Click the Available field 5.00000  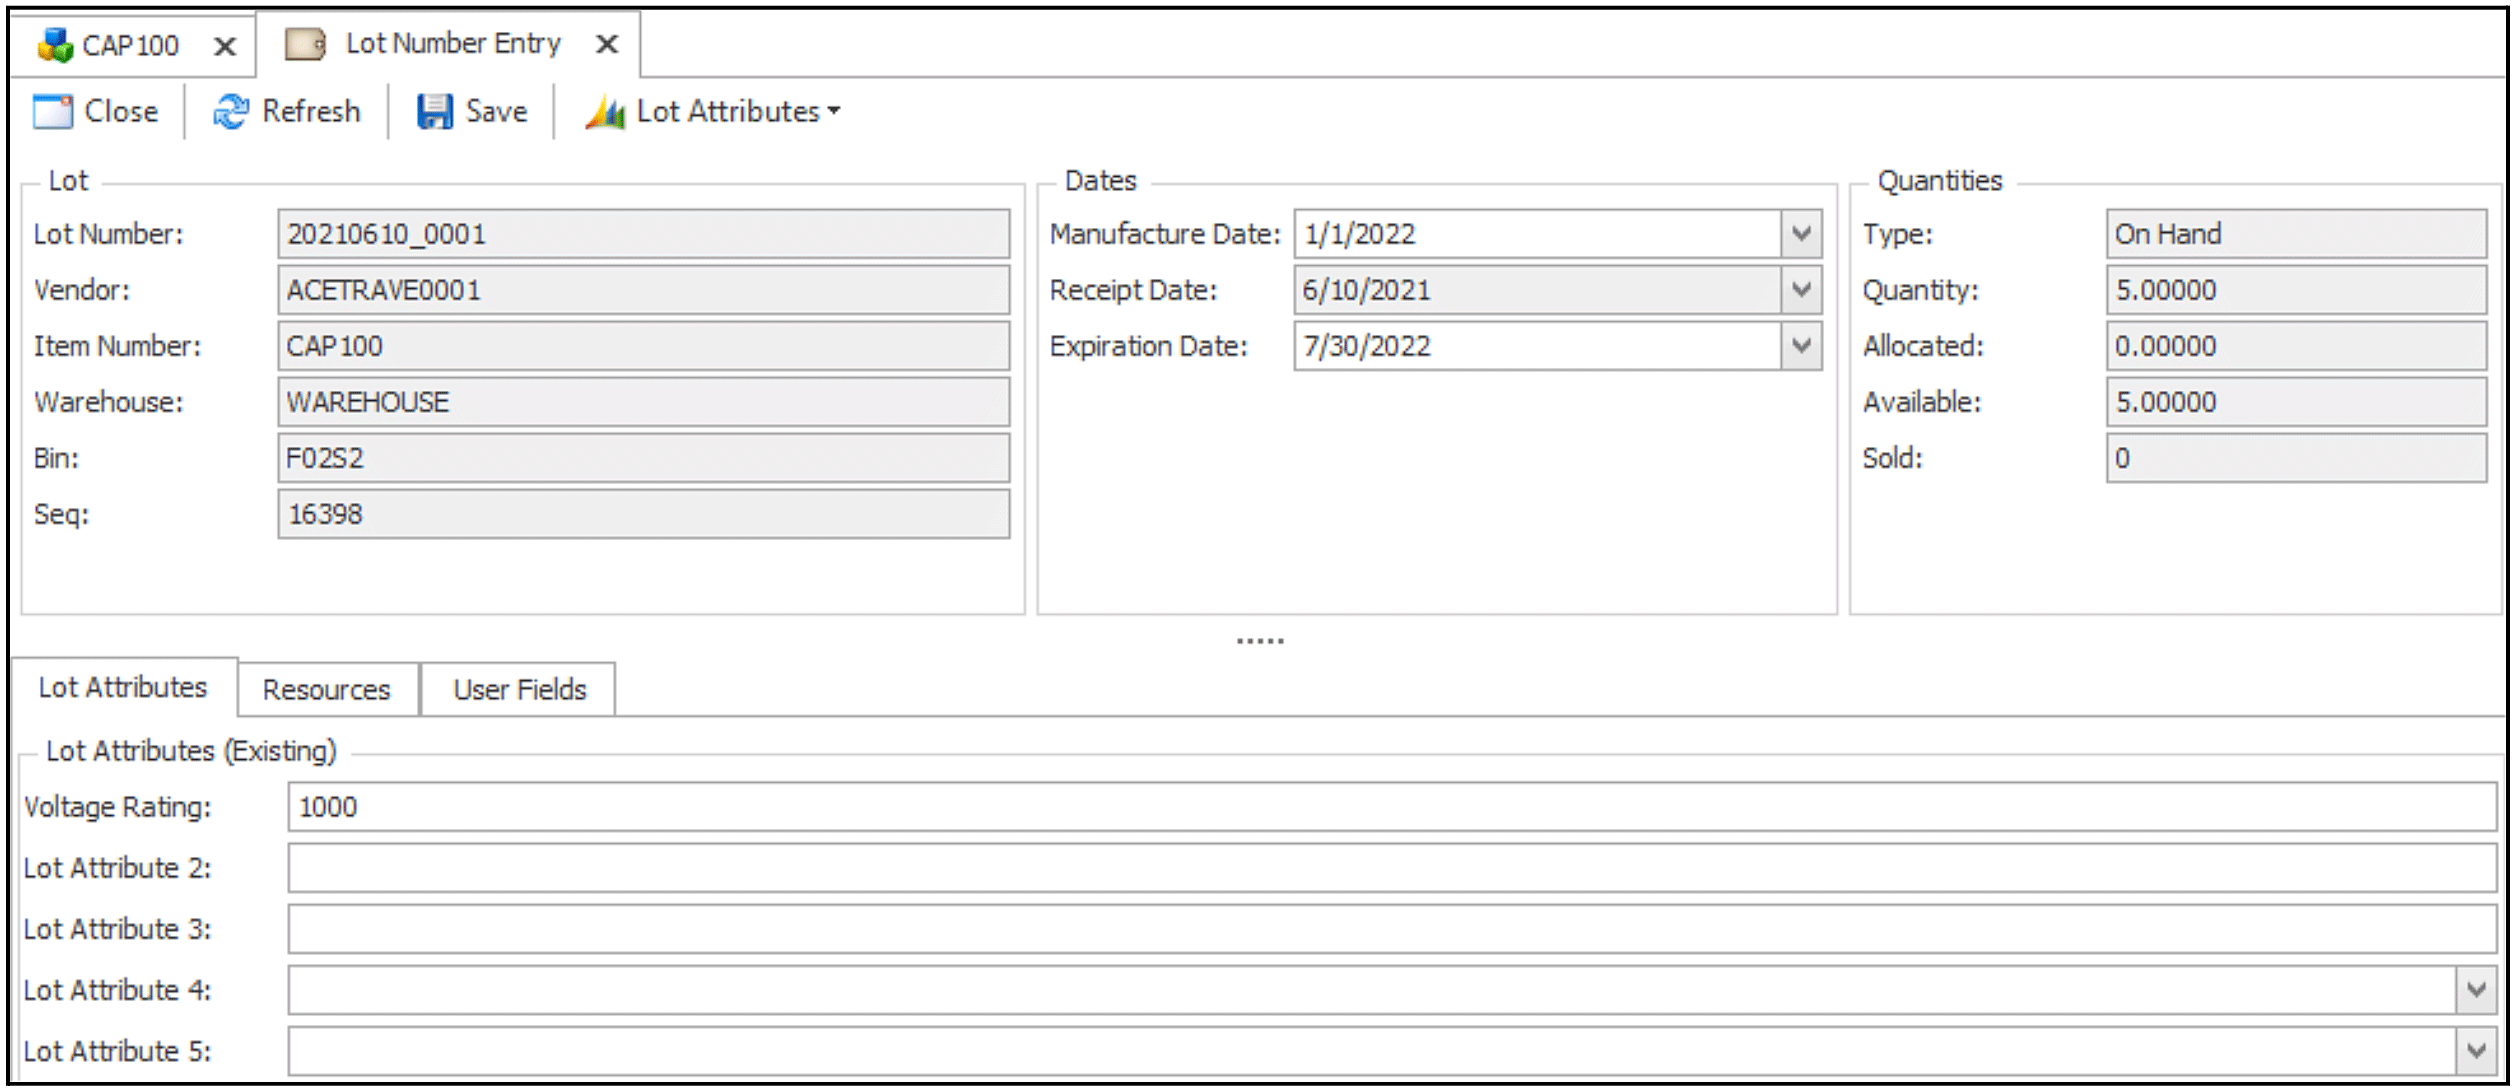[2296, 402]
